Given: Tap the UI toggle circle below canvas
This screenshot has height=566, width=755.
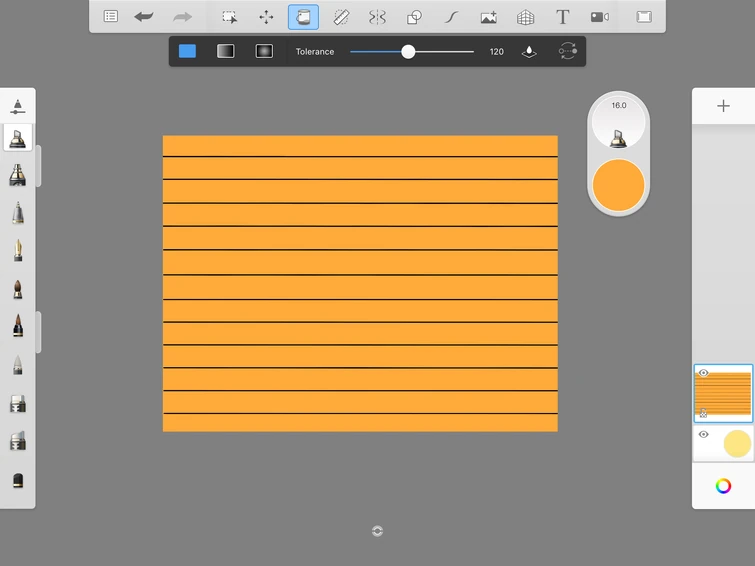Looking at the screenshot, I should [378, 531].
